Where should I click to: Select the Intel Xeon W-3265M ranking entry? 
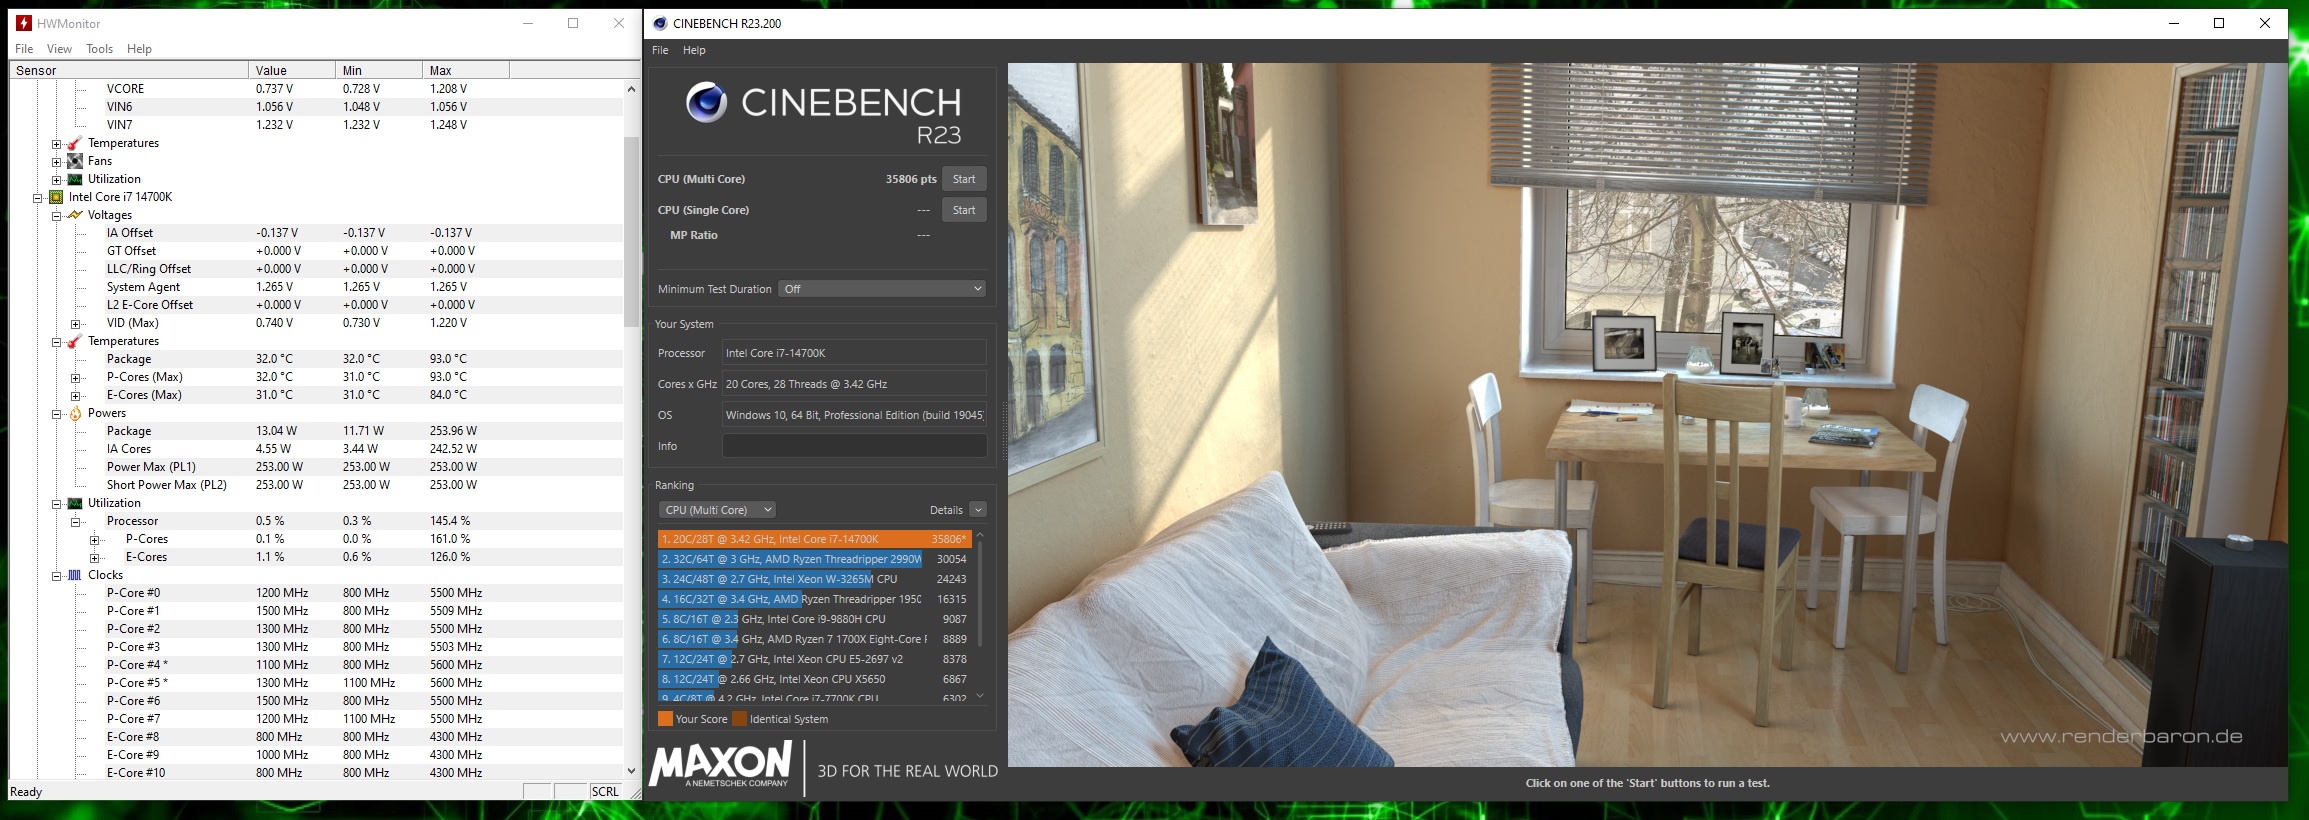814,579
